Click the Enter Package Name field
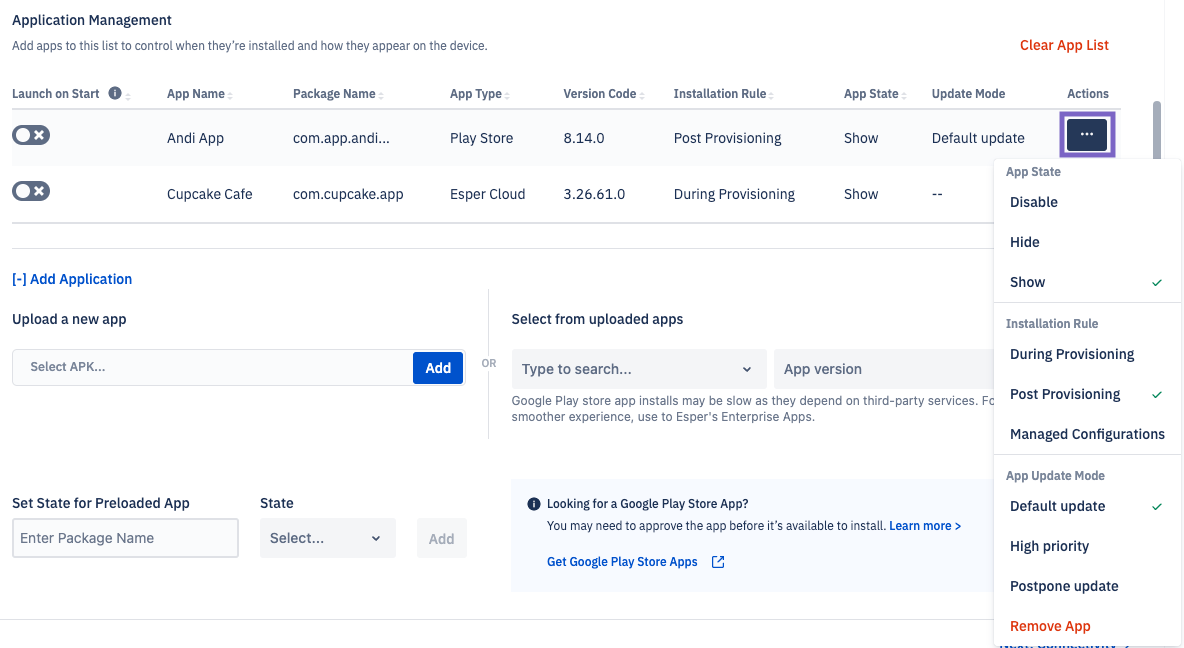Image resolution: width=1184 pixels, height=648 pixels. [125, 538]
